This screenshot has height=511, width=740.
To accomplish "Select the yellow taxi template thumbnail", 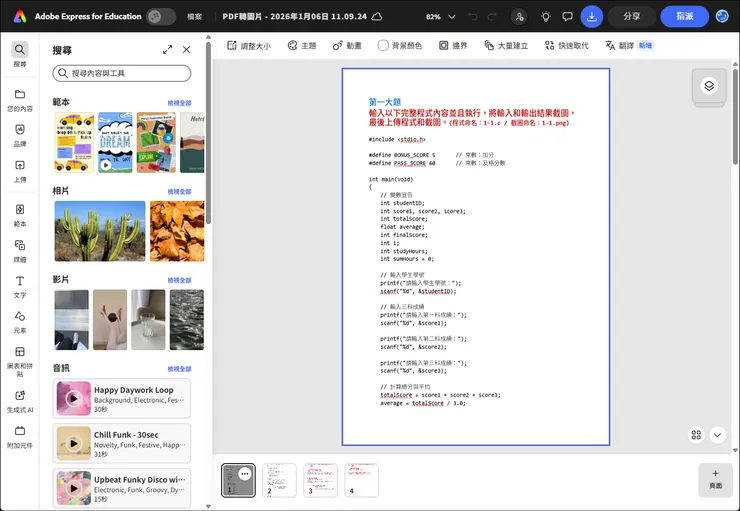I will (x=74, y=142).
